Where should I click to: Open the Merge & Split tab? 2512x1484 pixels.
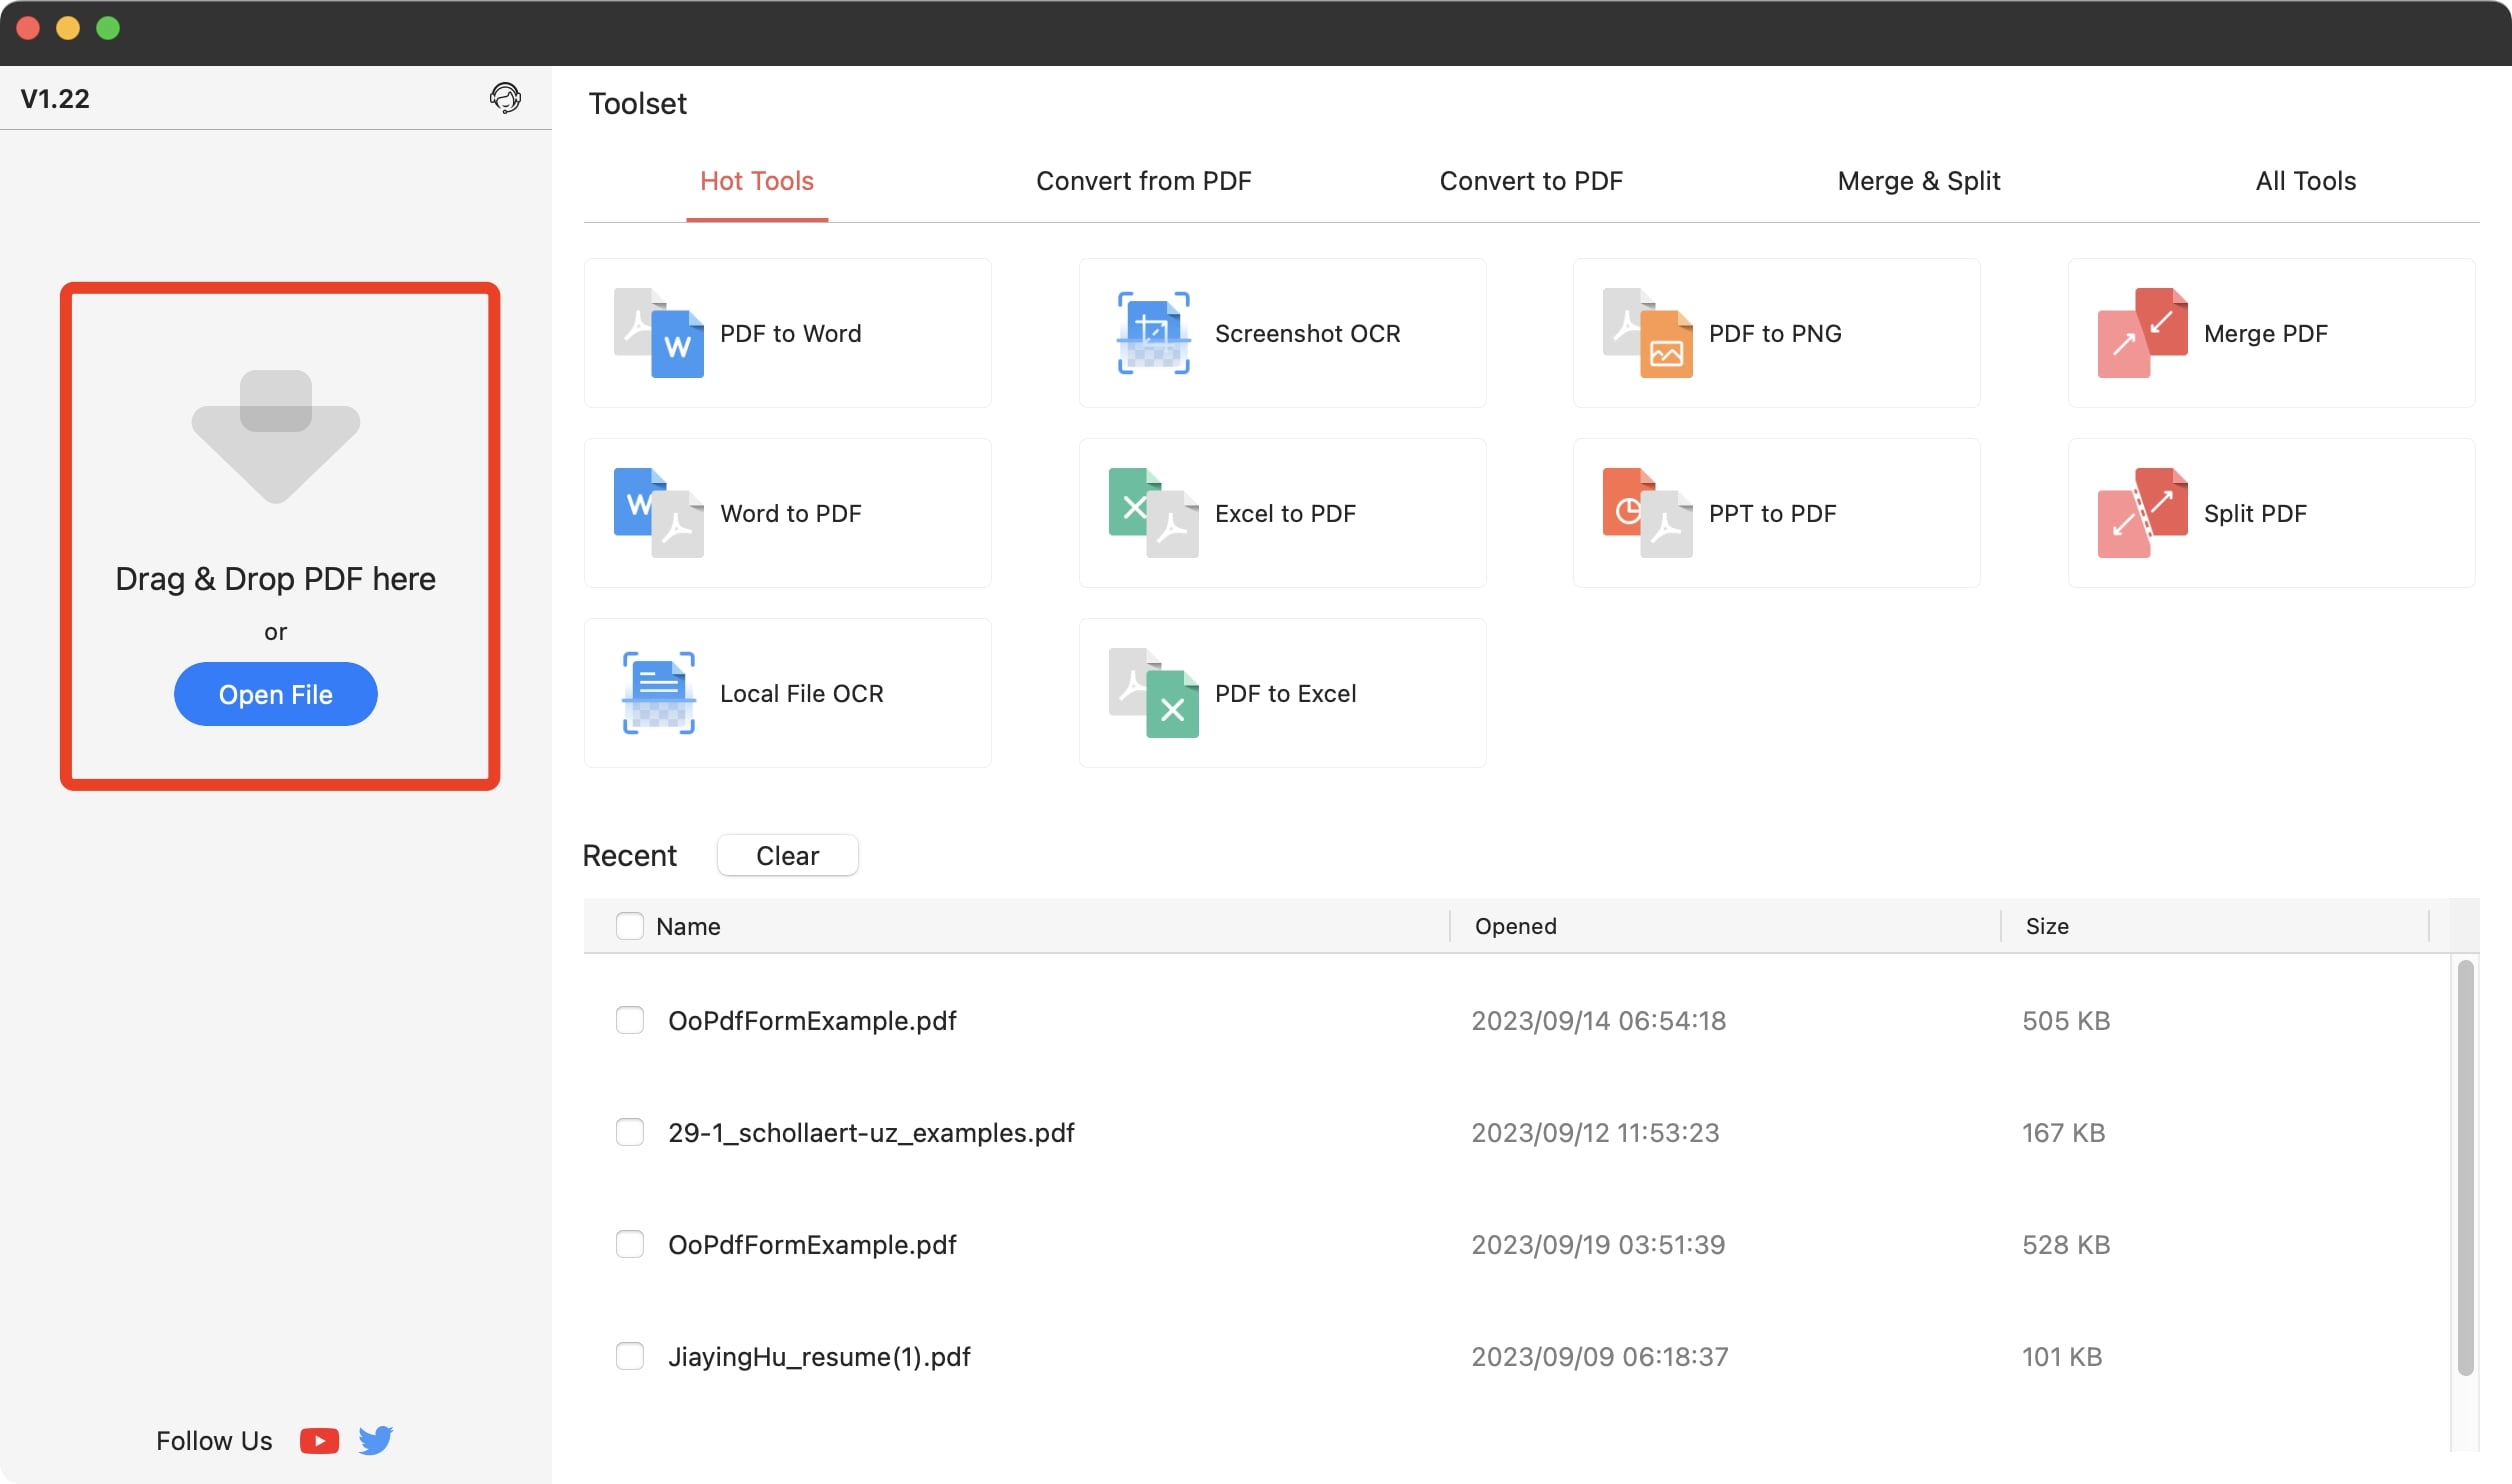1918,181
